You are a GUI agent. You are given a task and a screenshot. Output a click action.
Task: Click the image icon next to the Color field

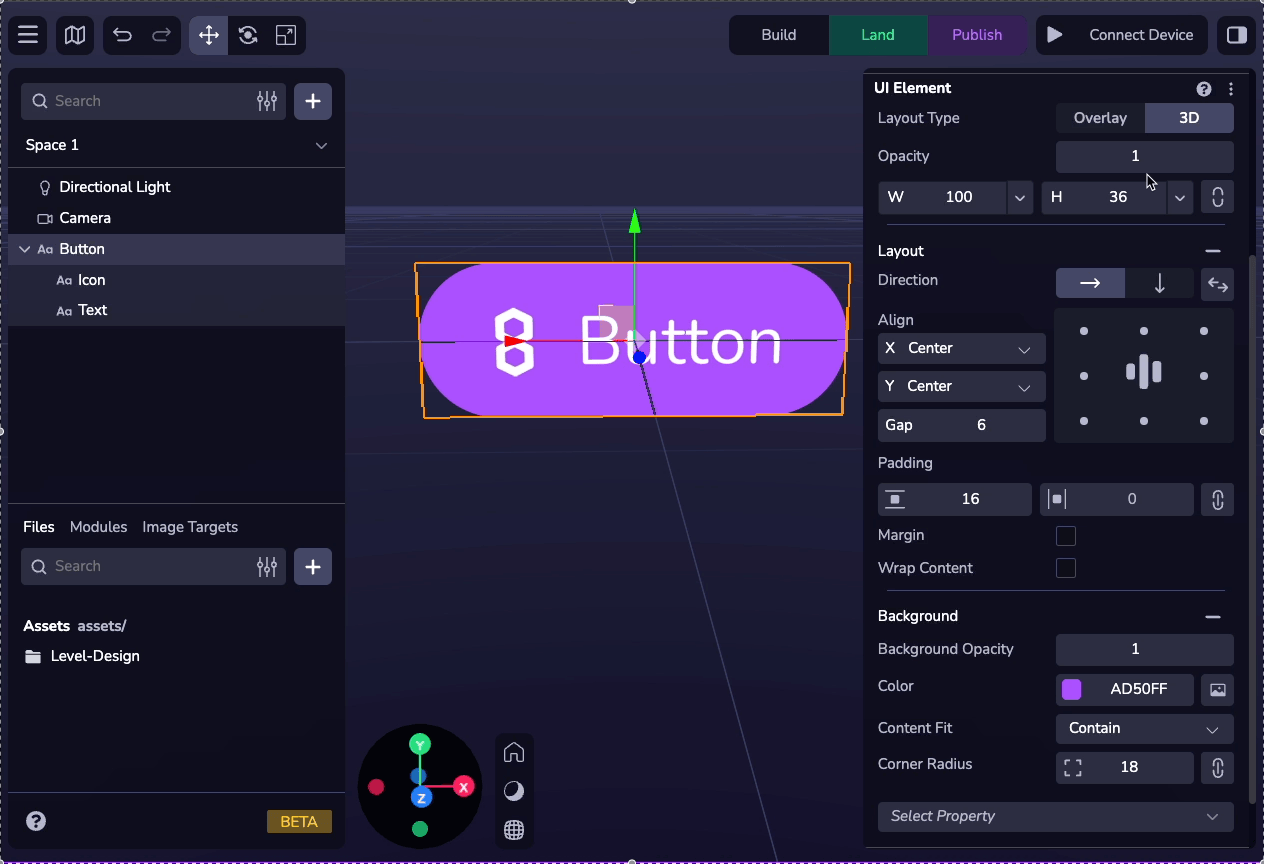1216,689
